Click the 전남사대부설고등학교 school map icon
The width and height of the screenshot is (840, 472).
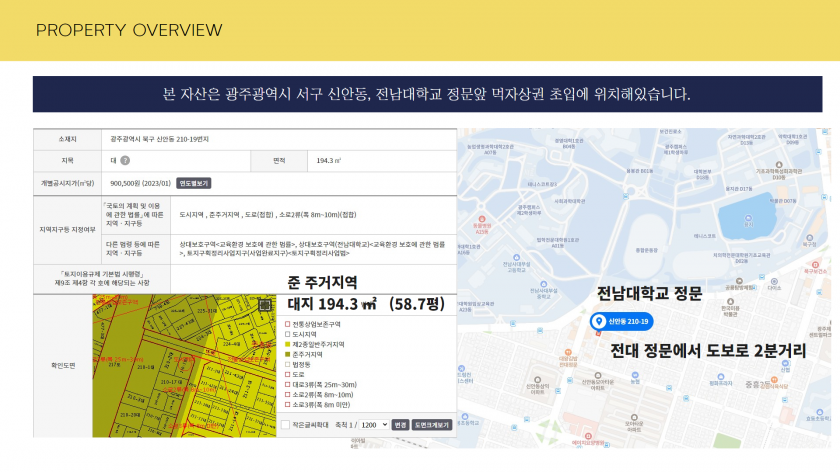coord(516,258)
